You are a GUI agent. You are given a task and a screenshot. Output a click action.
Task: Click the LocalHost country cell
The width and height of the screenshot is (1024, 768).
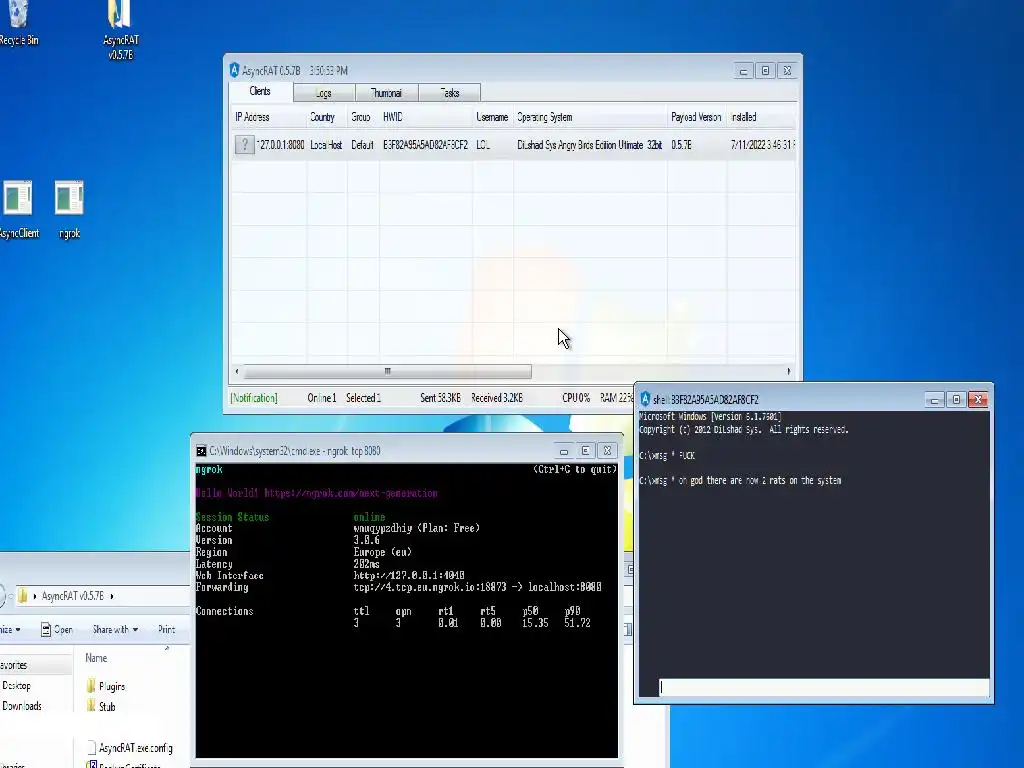pos(326,145)
